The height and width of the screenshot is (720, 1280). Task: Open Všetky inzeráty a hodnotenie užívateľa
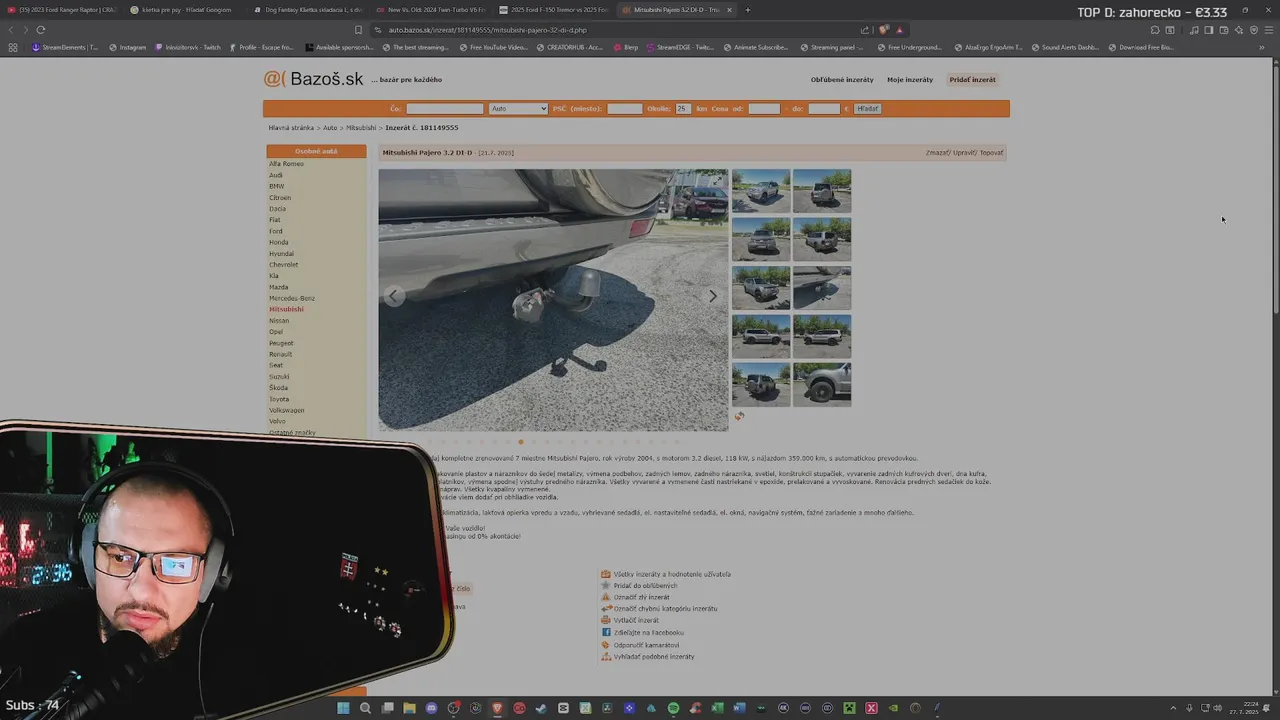click(672, 574)
